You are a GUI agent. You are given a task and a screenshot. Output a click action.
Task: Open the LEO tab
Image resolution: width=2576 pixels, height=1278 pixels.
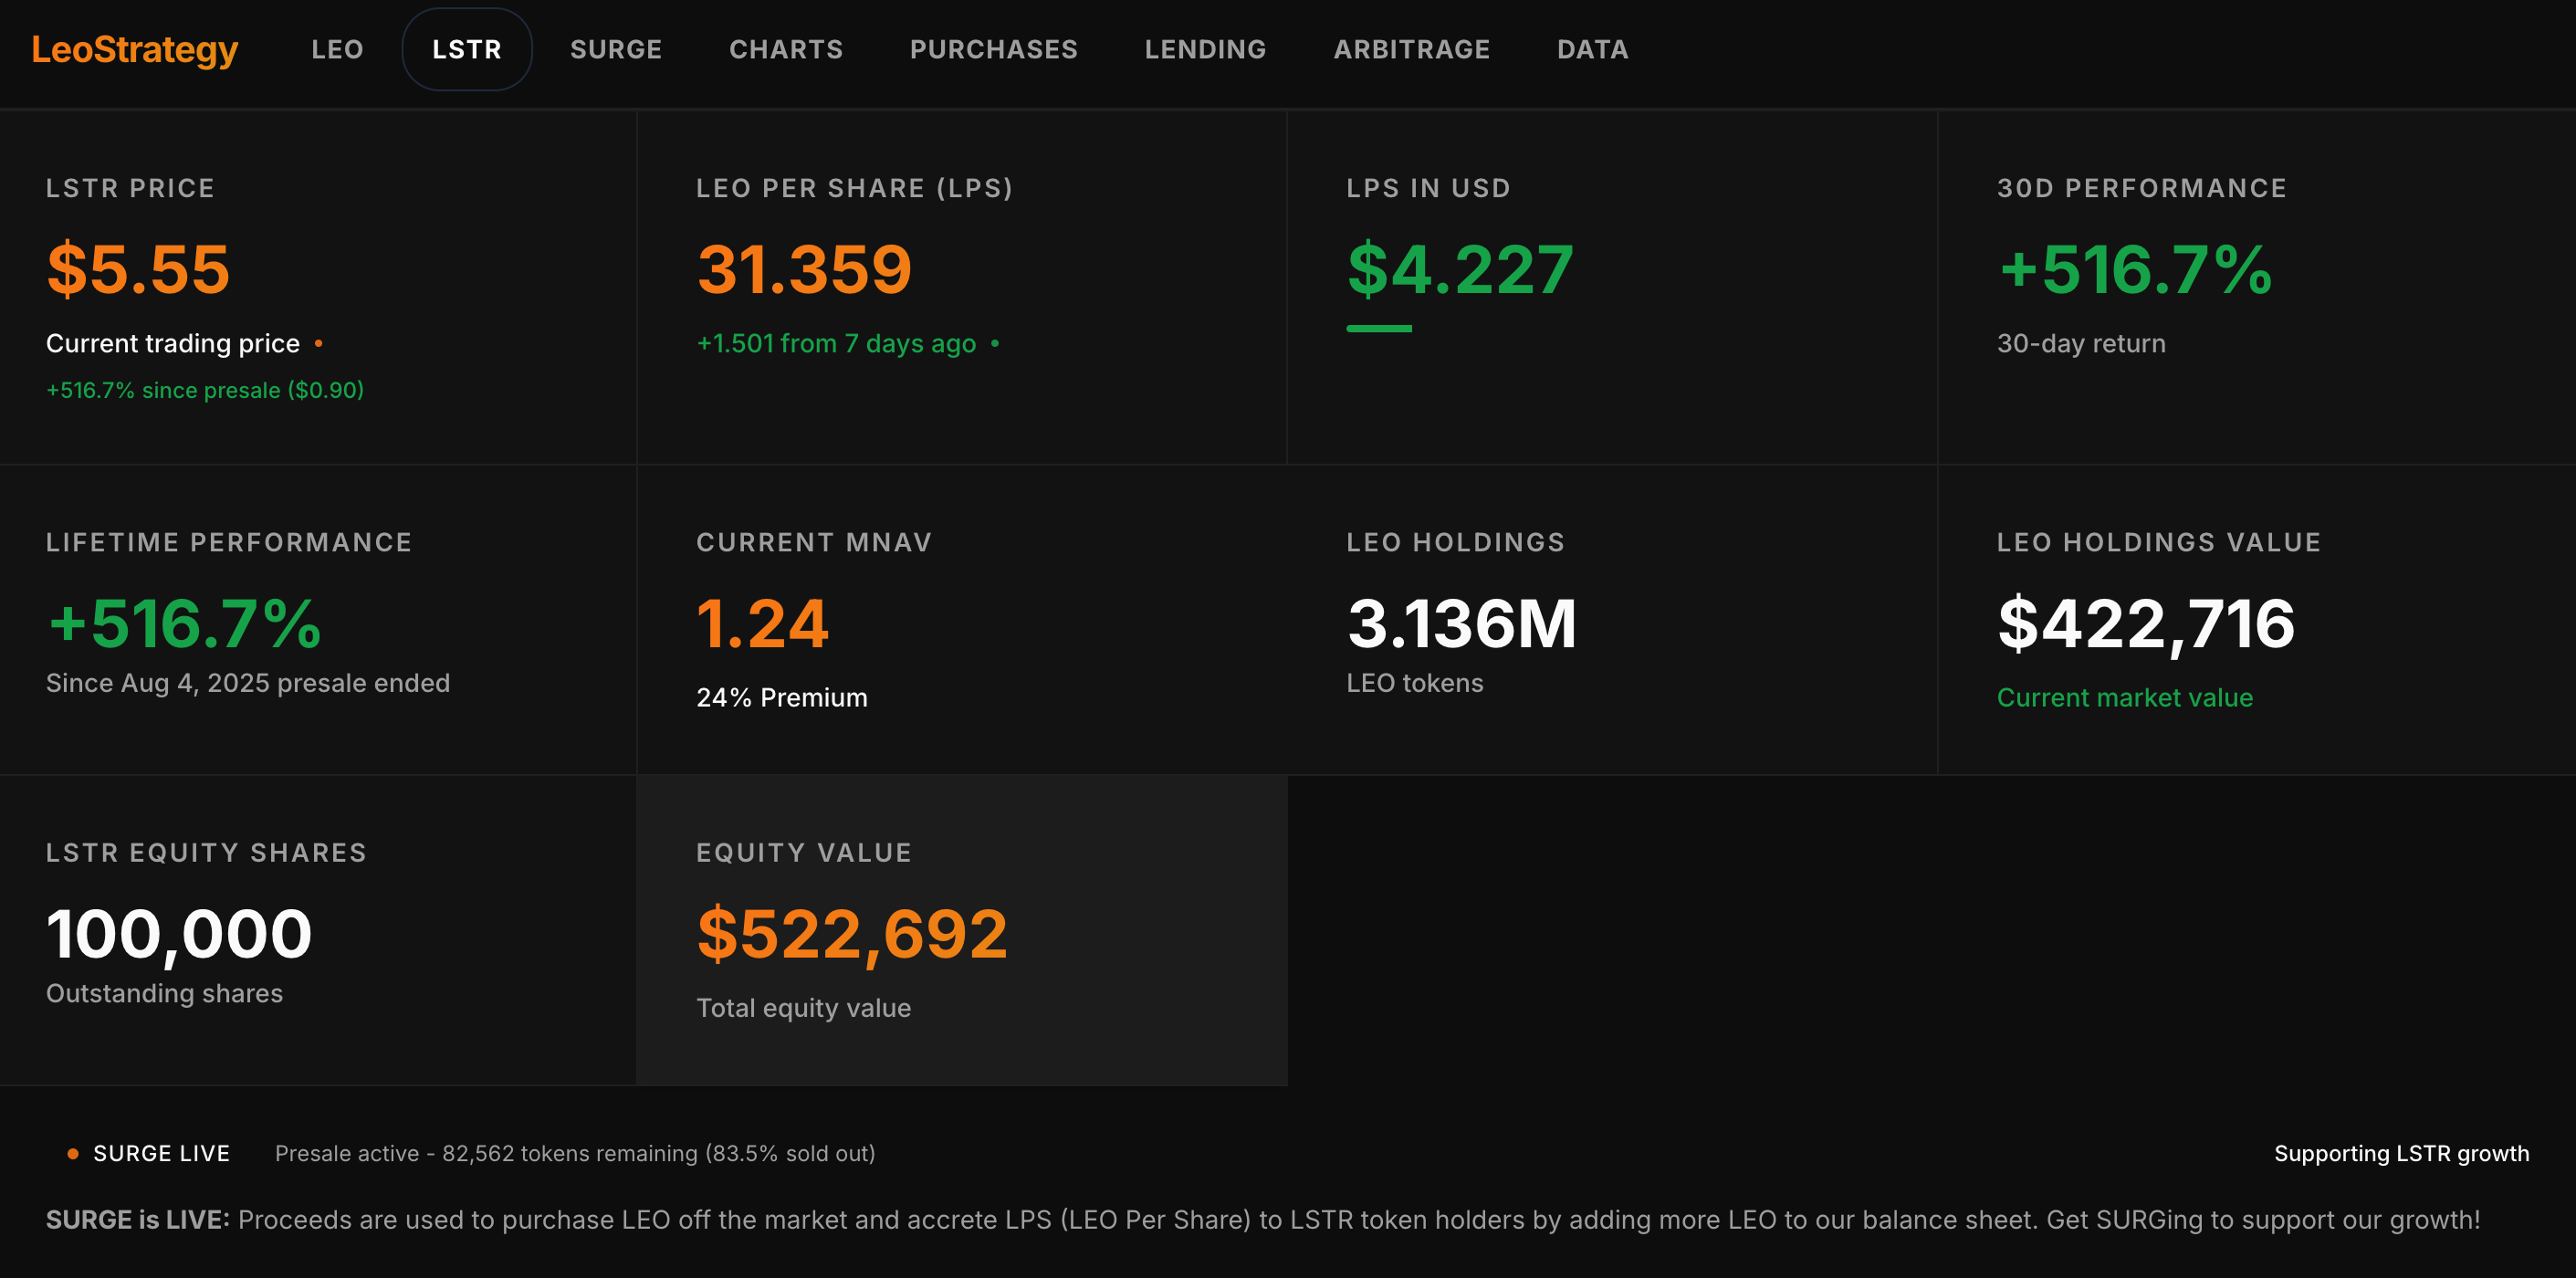click(x=337, y=49)
